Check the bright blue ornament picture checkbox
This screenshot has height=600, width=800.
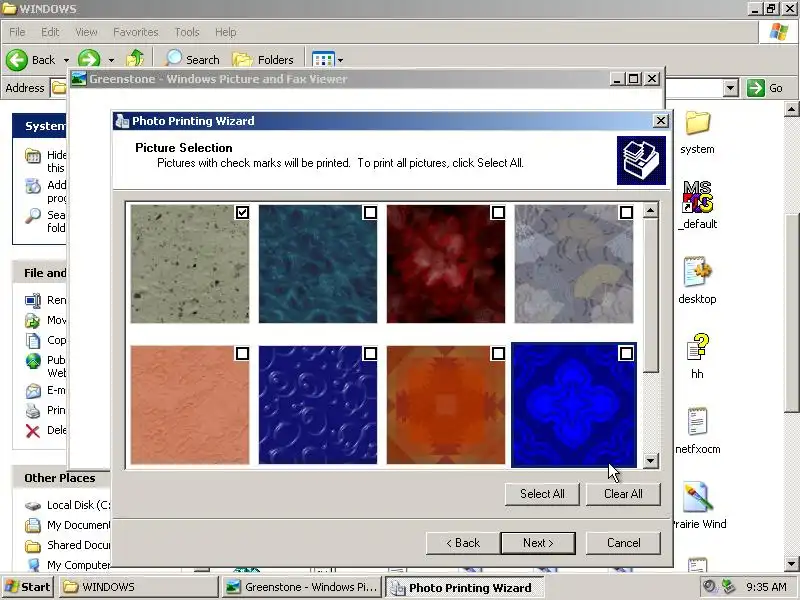pos(627,354)
